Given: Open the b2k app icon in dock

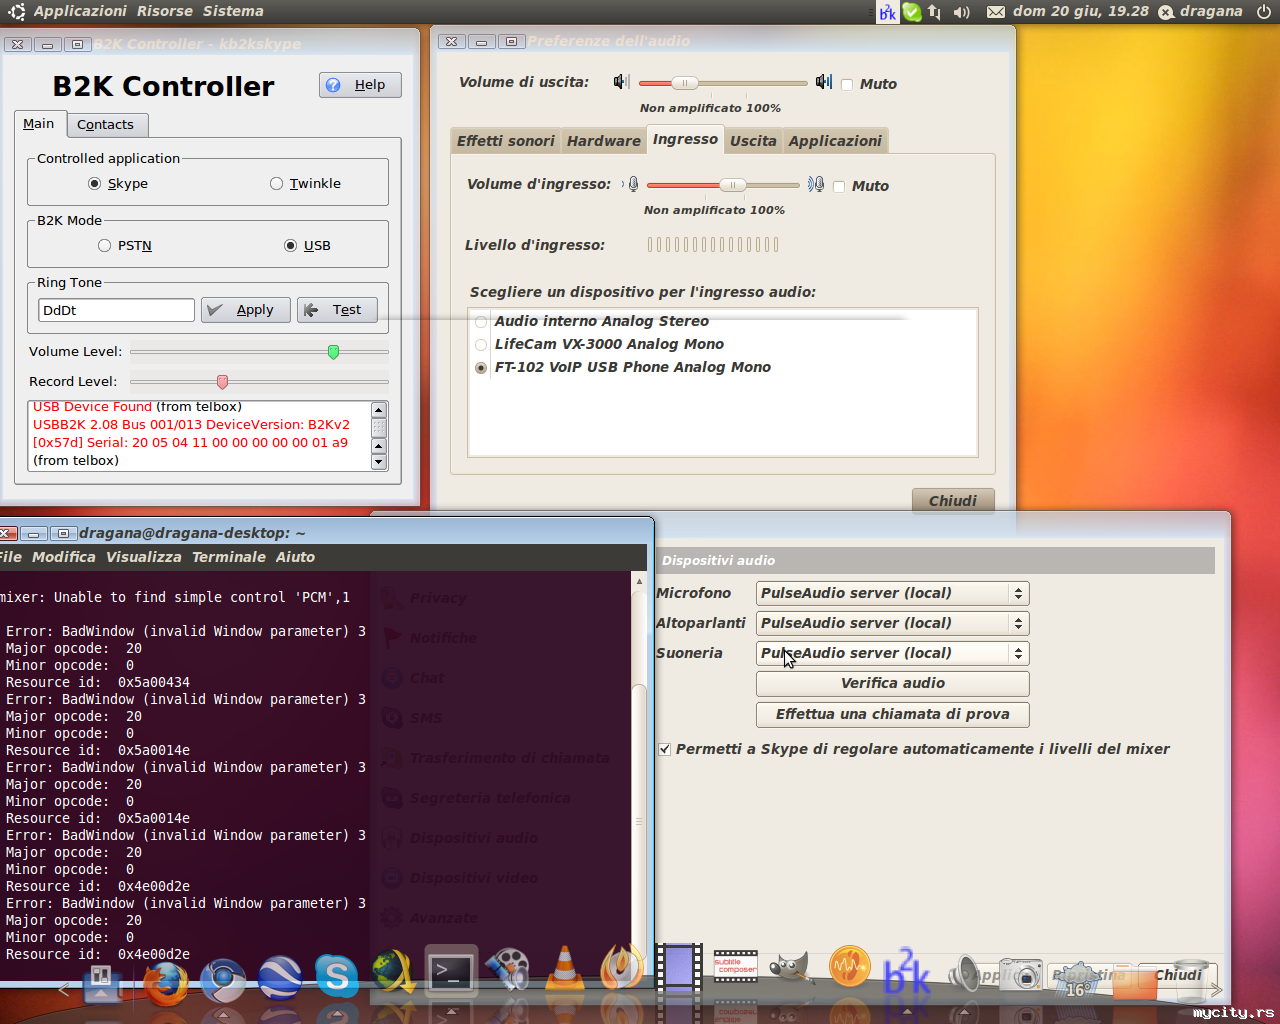Looking at the screenshot, I should pos(907,970).
